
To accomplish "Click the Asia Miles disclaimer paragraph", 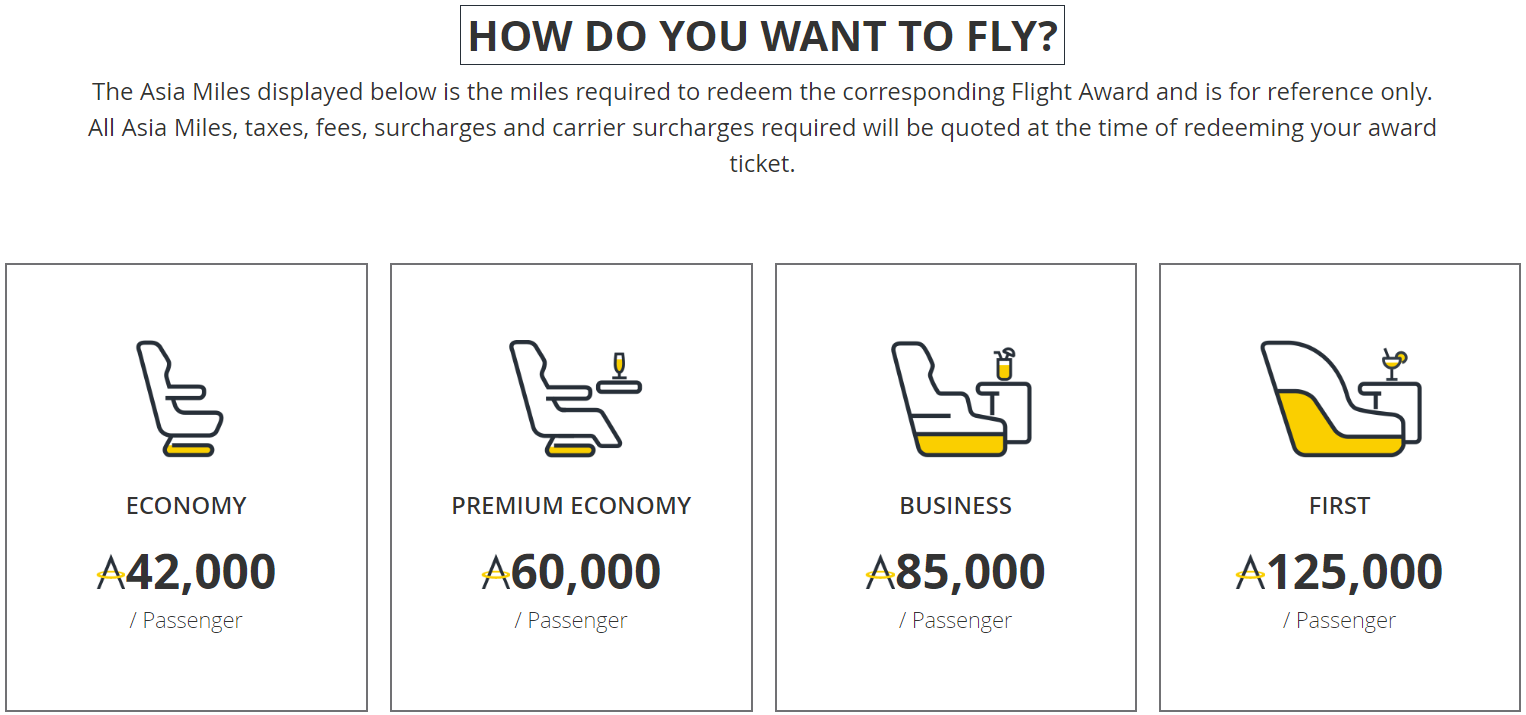I will 762,128.
